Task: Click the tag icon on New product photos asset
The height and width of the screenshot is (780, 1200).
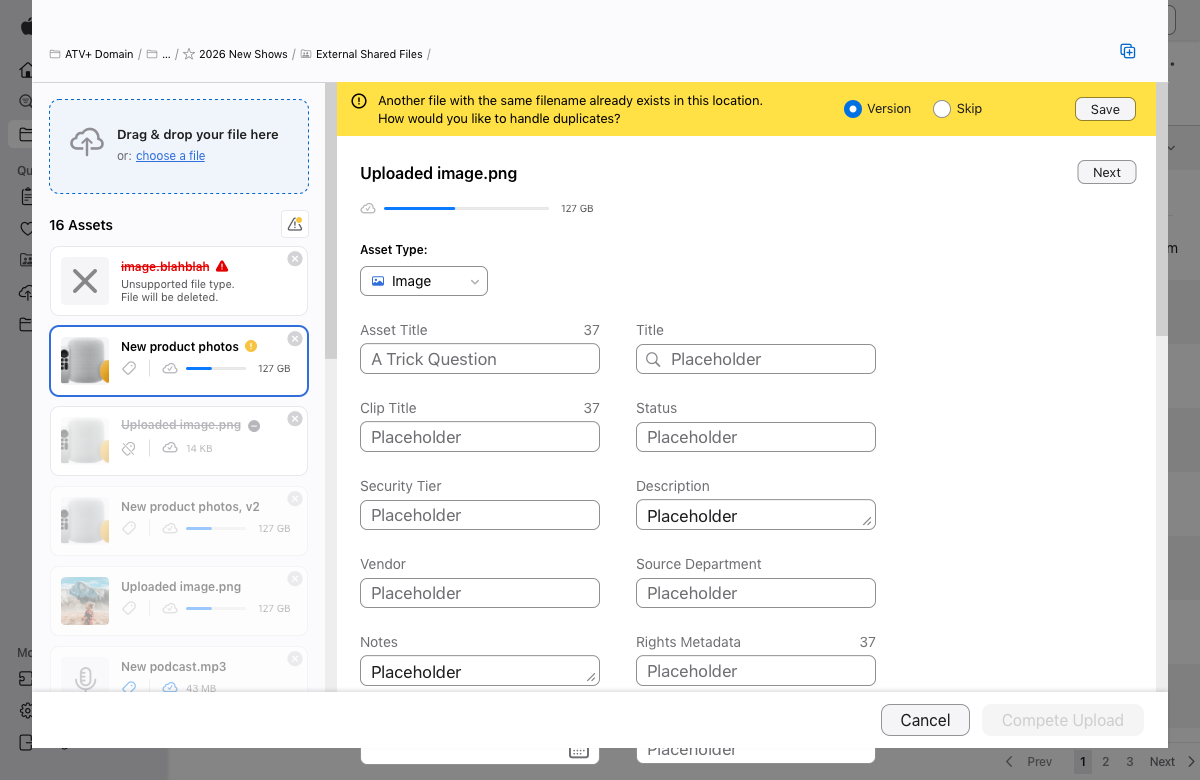Action: (x=128, y=368)
